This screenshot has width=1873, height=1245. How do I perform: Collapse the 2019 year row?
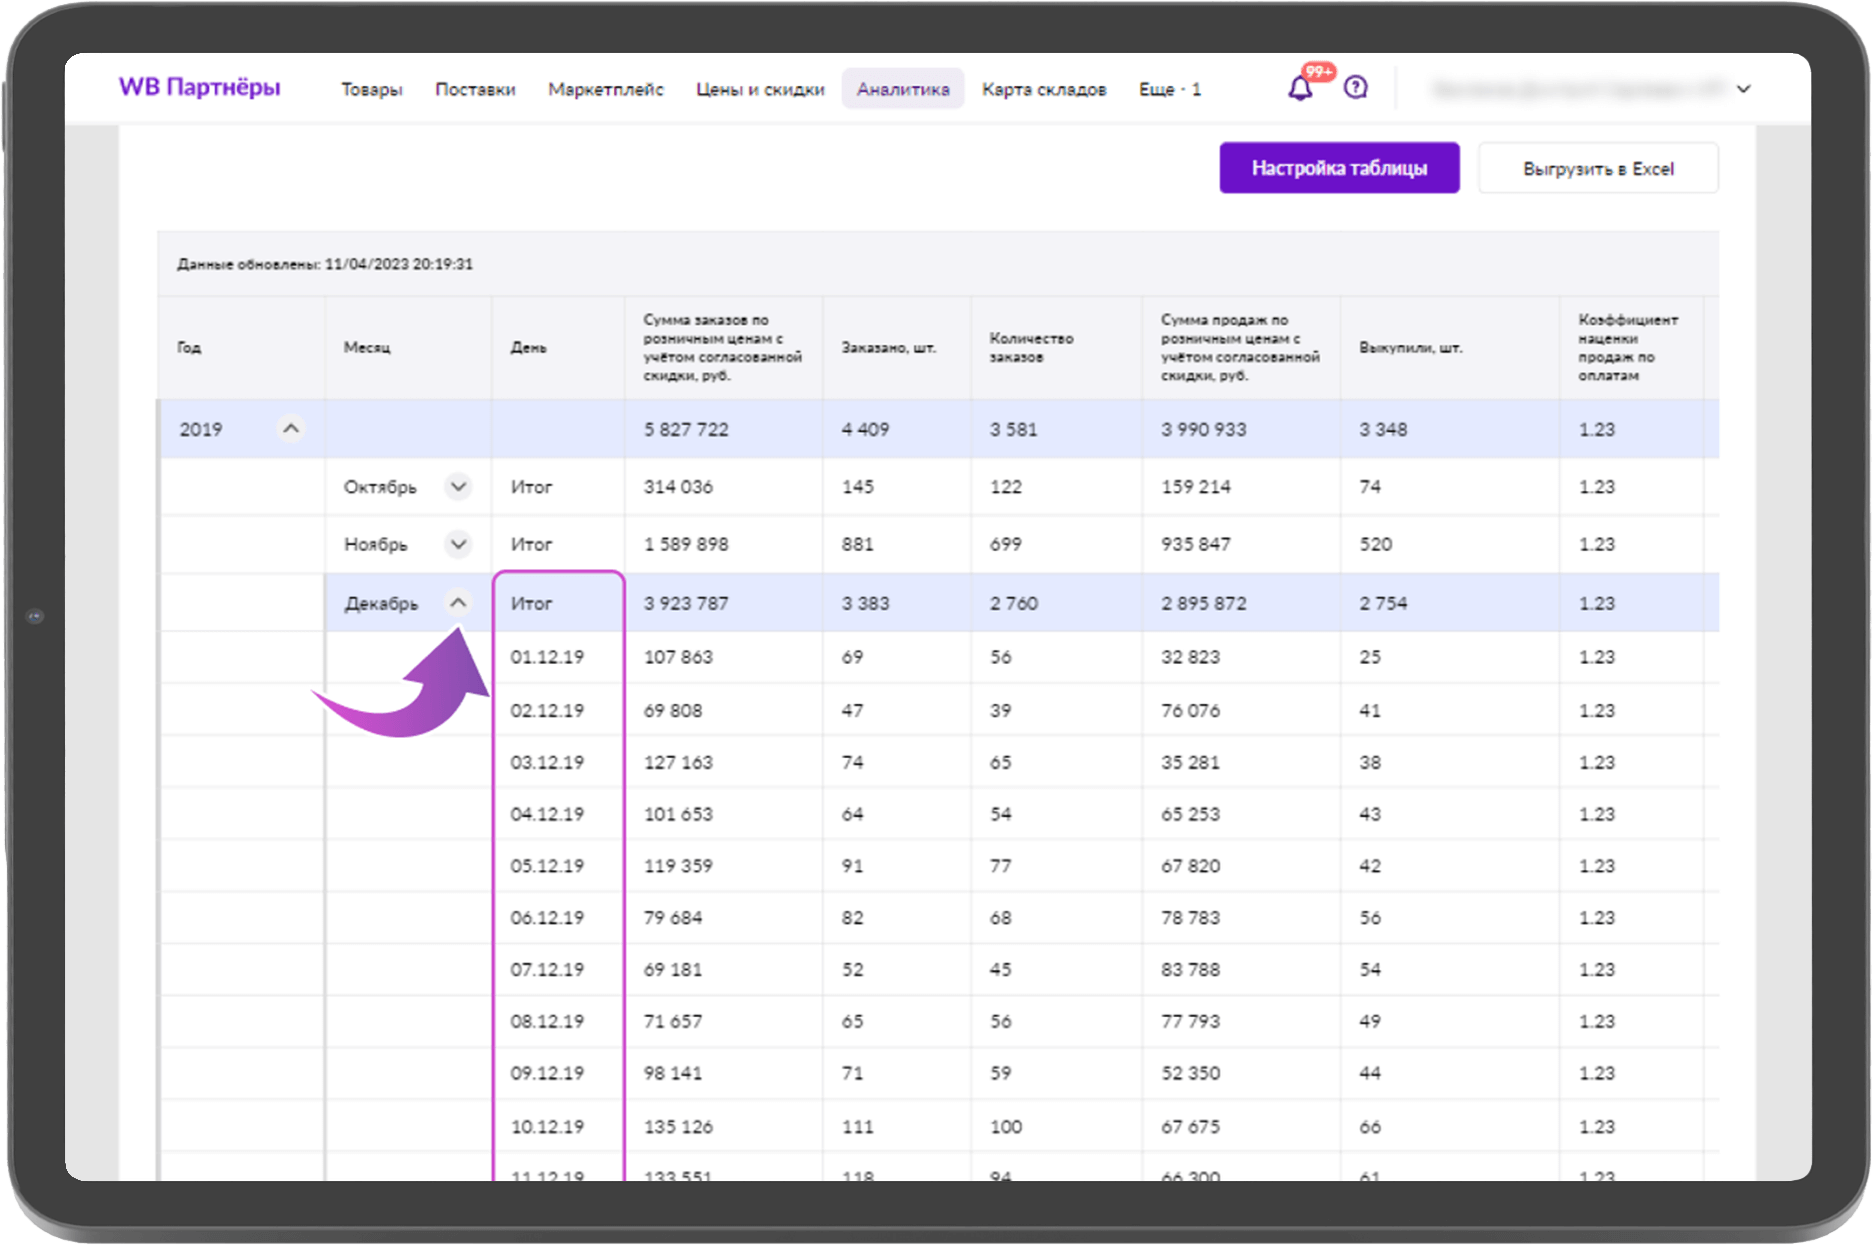point(292,429)
